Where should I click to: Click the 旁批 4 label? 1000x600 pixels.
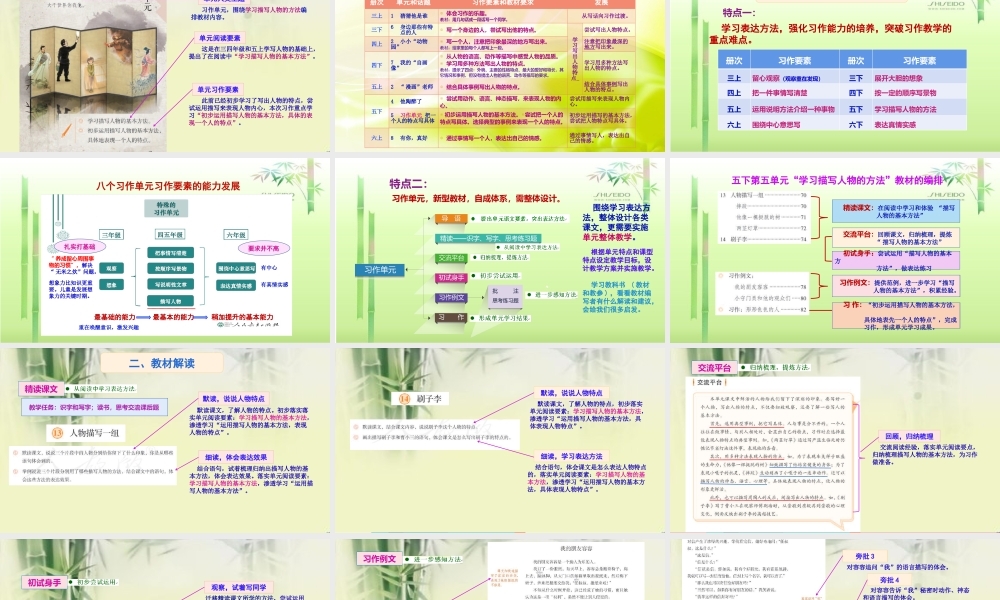coord(890,580)
